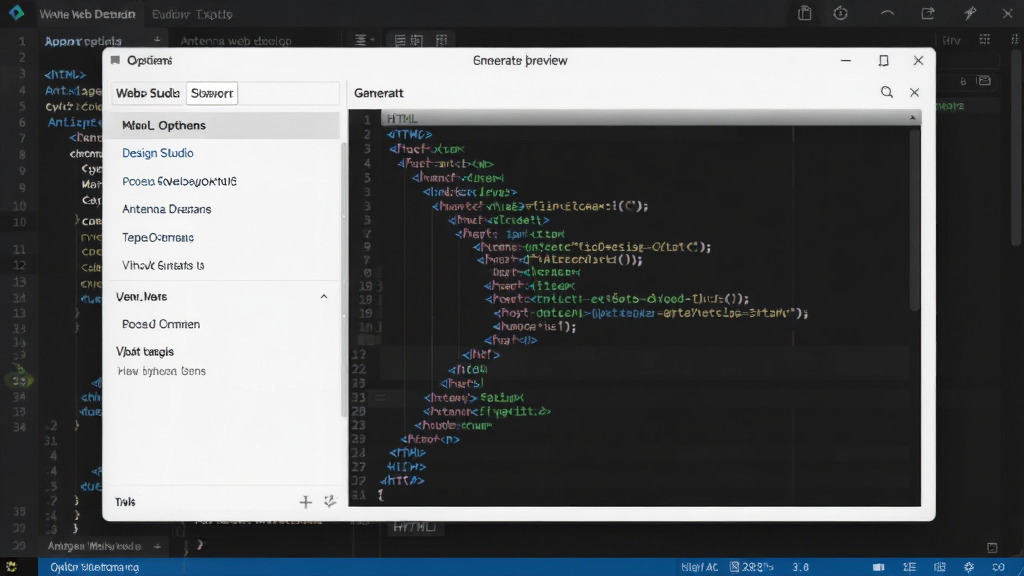Click the settings gear in the status bar
Image resolution: width=1024 pixels, height=576 pixels.
(x=969, y=567)
